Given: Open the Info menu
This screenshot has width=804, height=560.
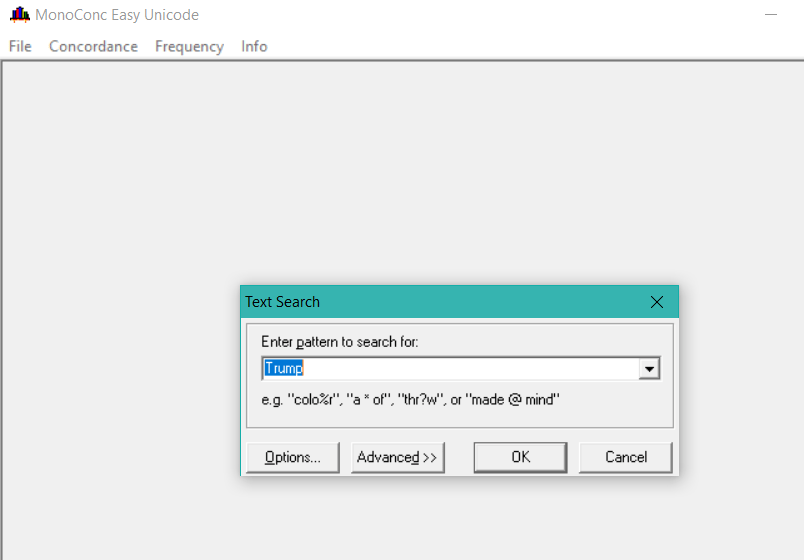Looking at the screenshot, I should [254, 46].
